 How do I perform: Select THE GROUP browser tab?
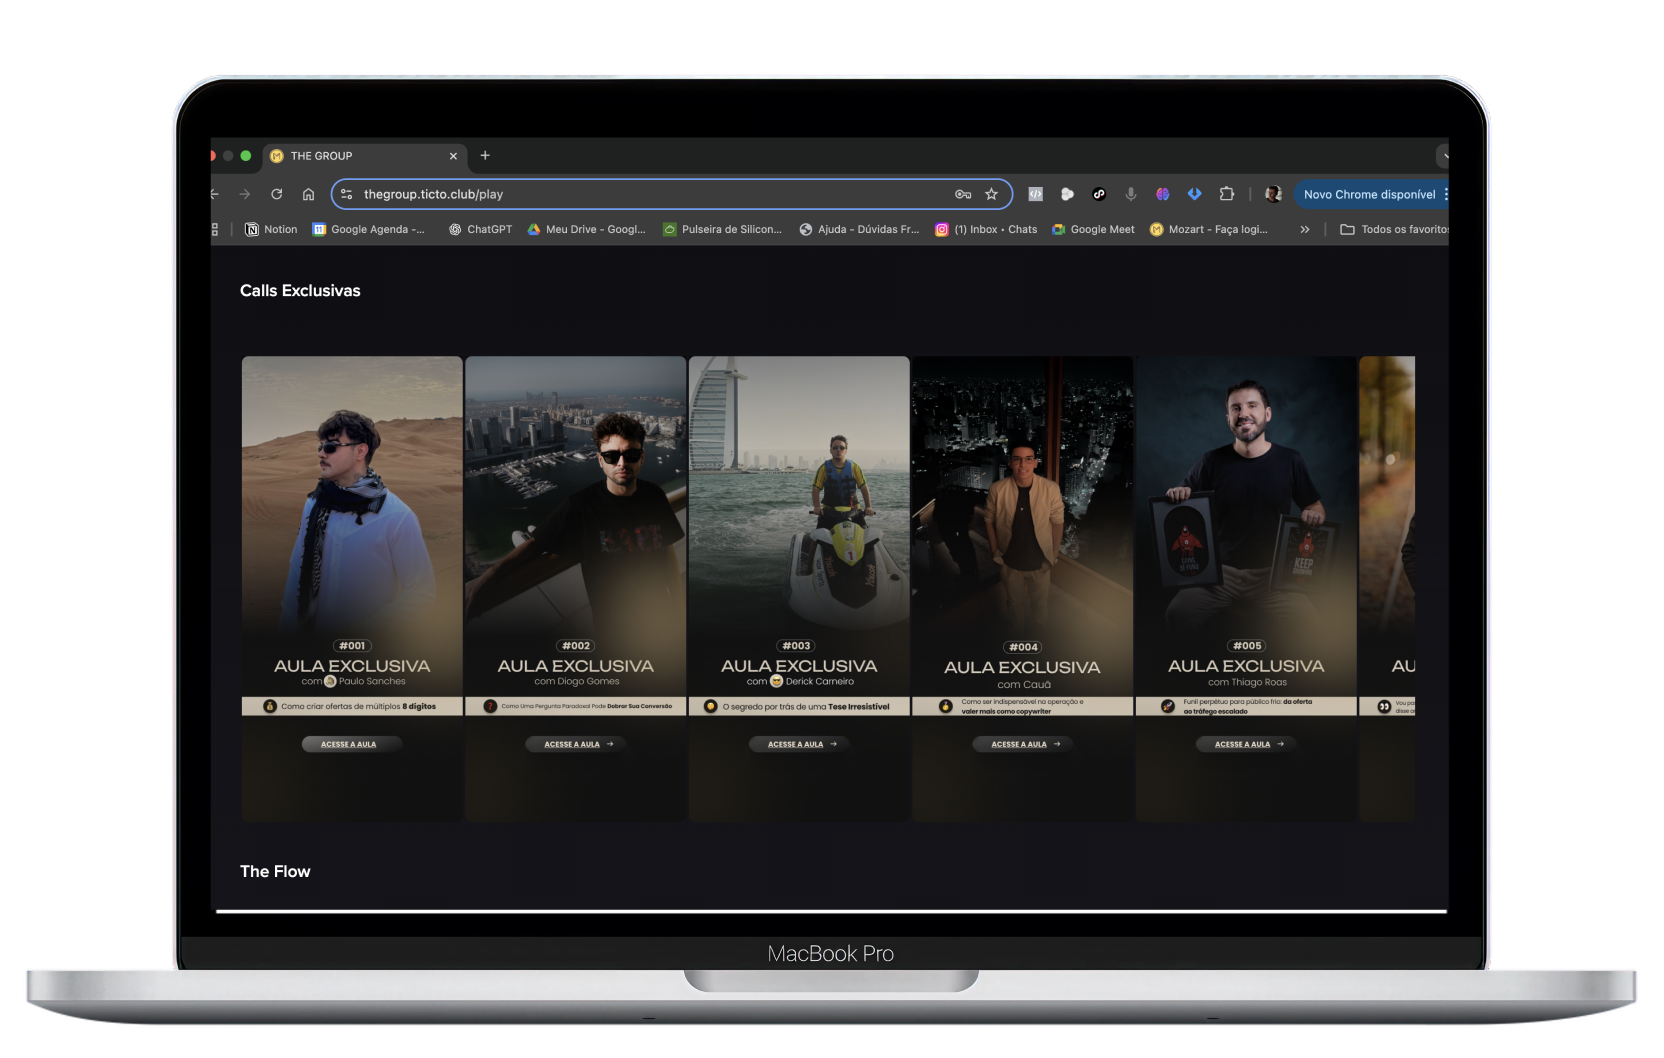(x=360, y=156)
